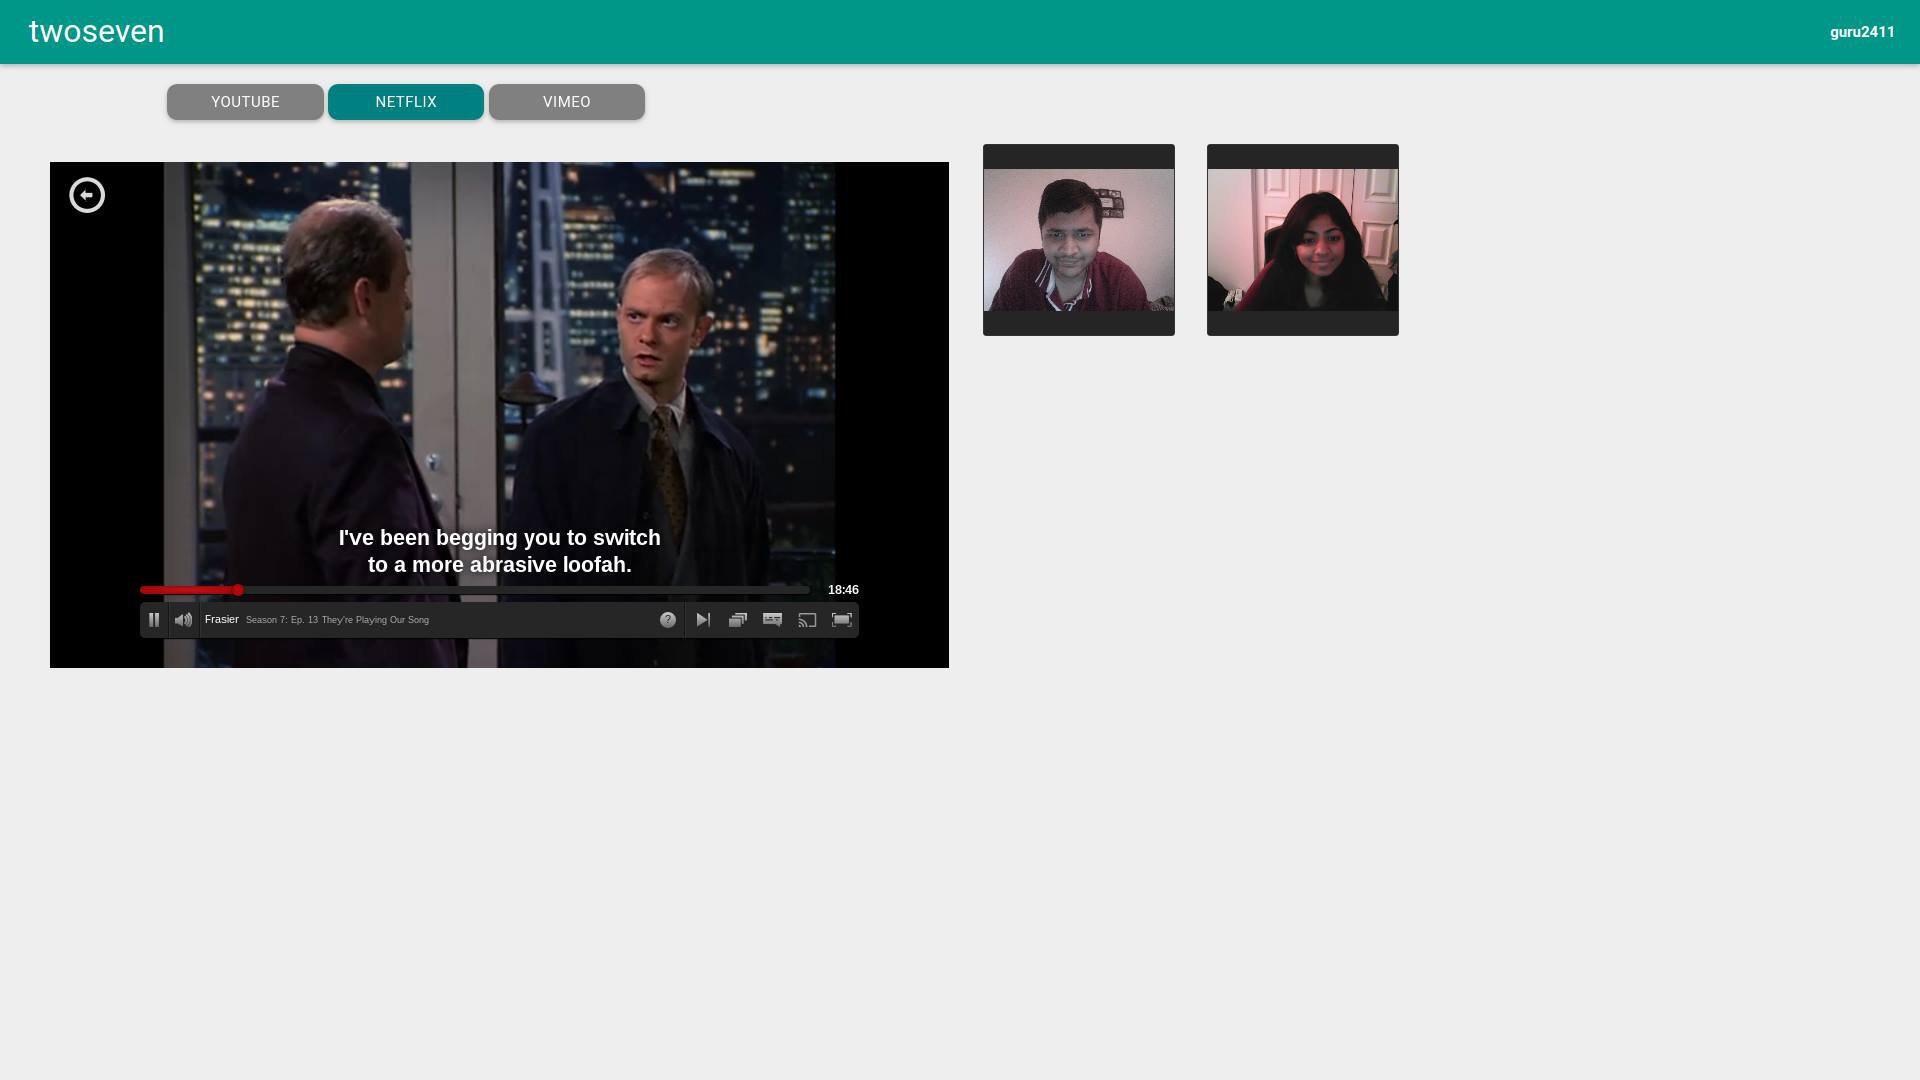
Task: Click the left participant webcam feed
Action: (1078, 240)
